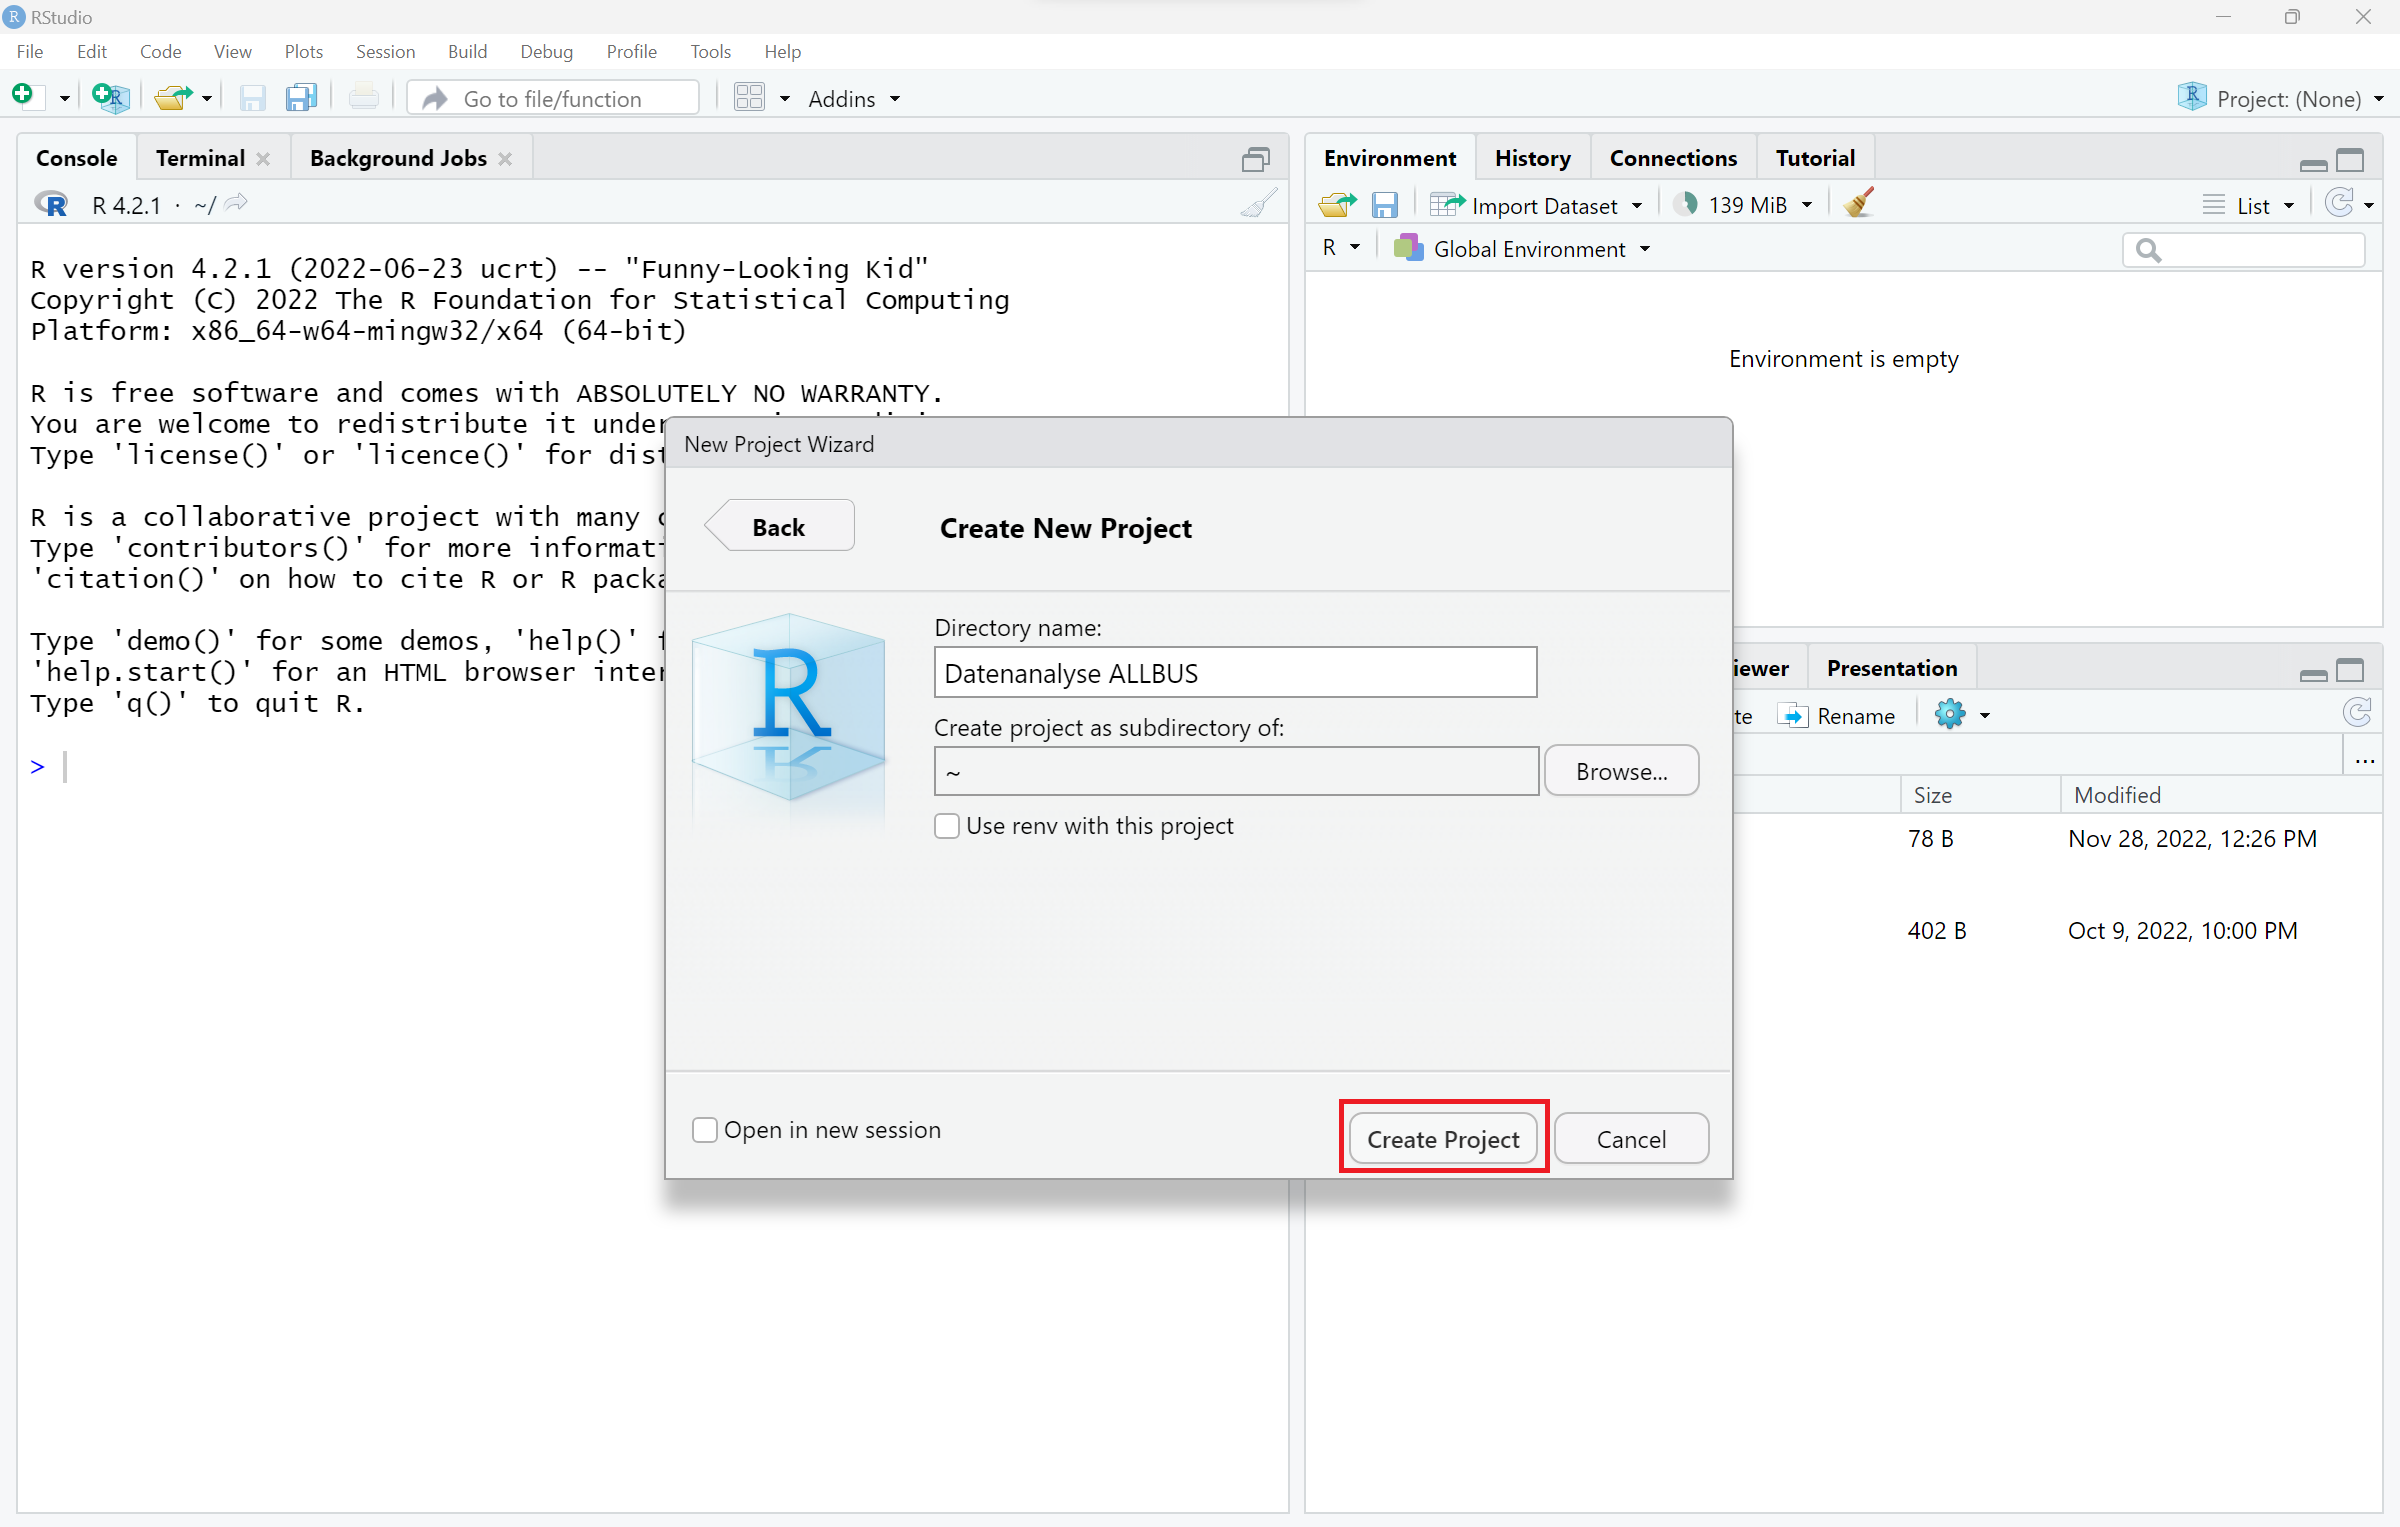Close the Background Jobs tab
This screenshot has height=1527, width=2400.
point(505,159)
